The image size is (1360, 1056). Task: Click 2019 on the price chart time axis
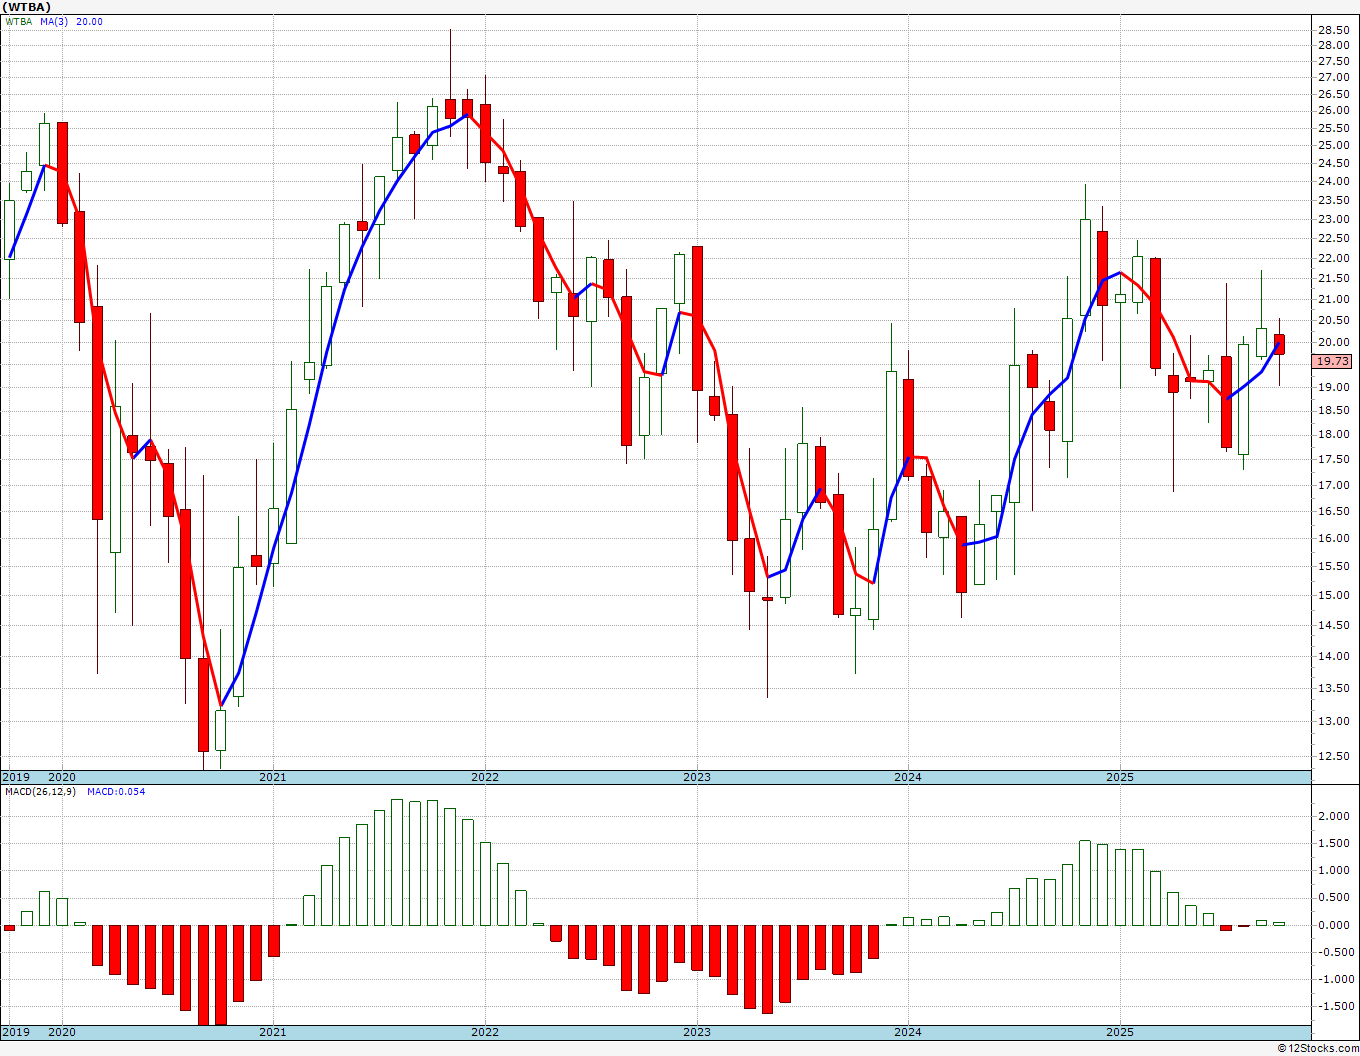pyautogui.click(x=15, y=777)
